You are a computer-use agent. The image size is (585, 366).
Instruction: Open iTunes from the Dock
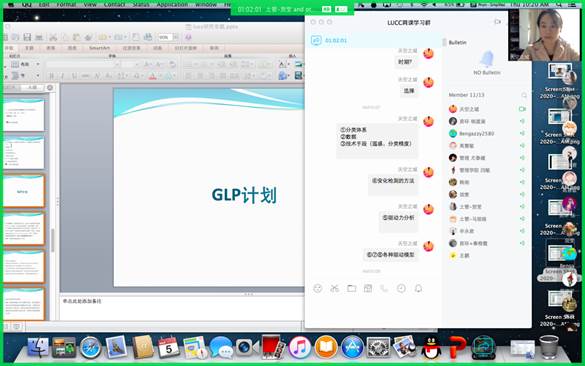point(299,347)
